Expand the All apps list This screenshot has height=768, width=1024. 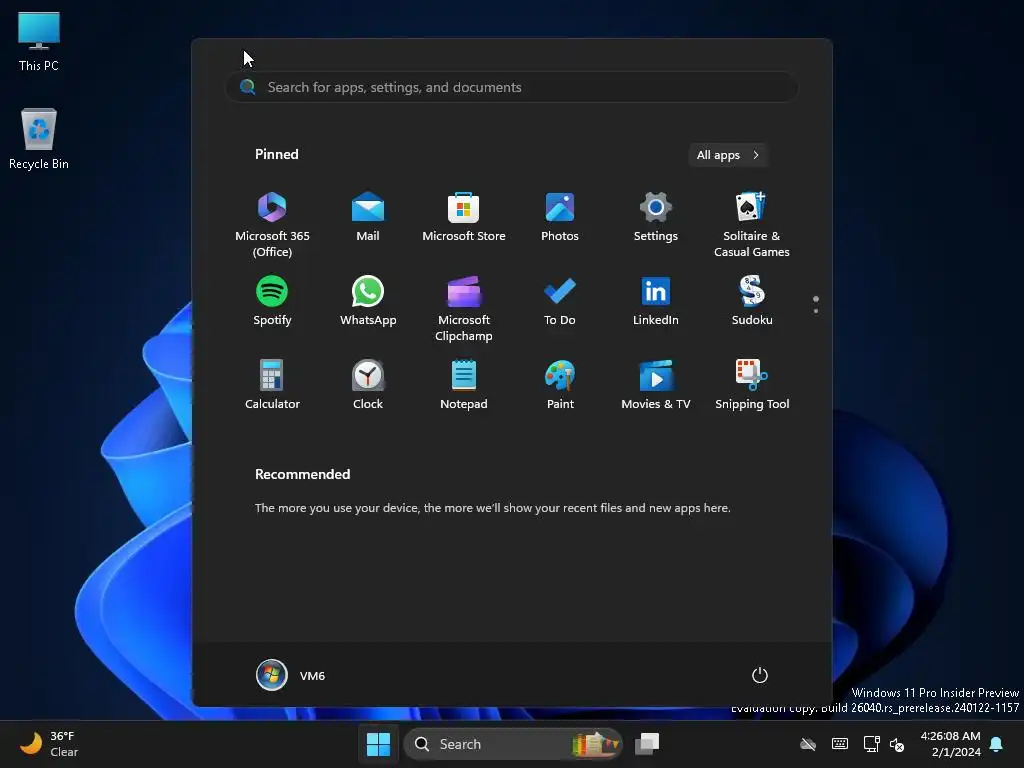tap(728, 155)
